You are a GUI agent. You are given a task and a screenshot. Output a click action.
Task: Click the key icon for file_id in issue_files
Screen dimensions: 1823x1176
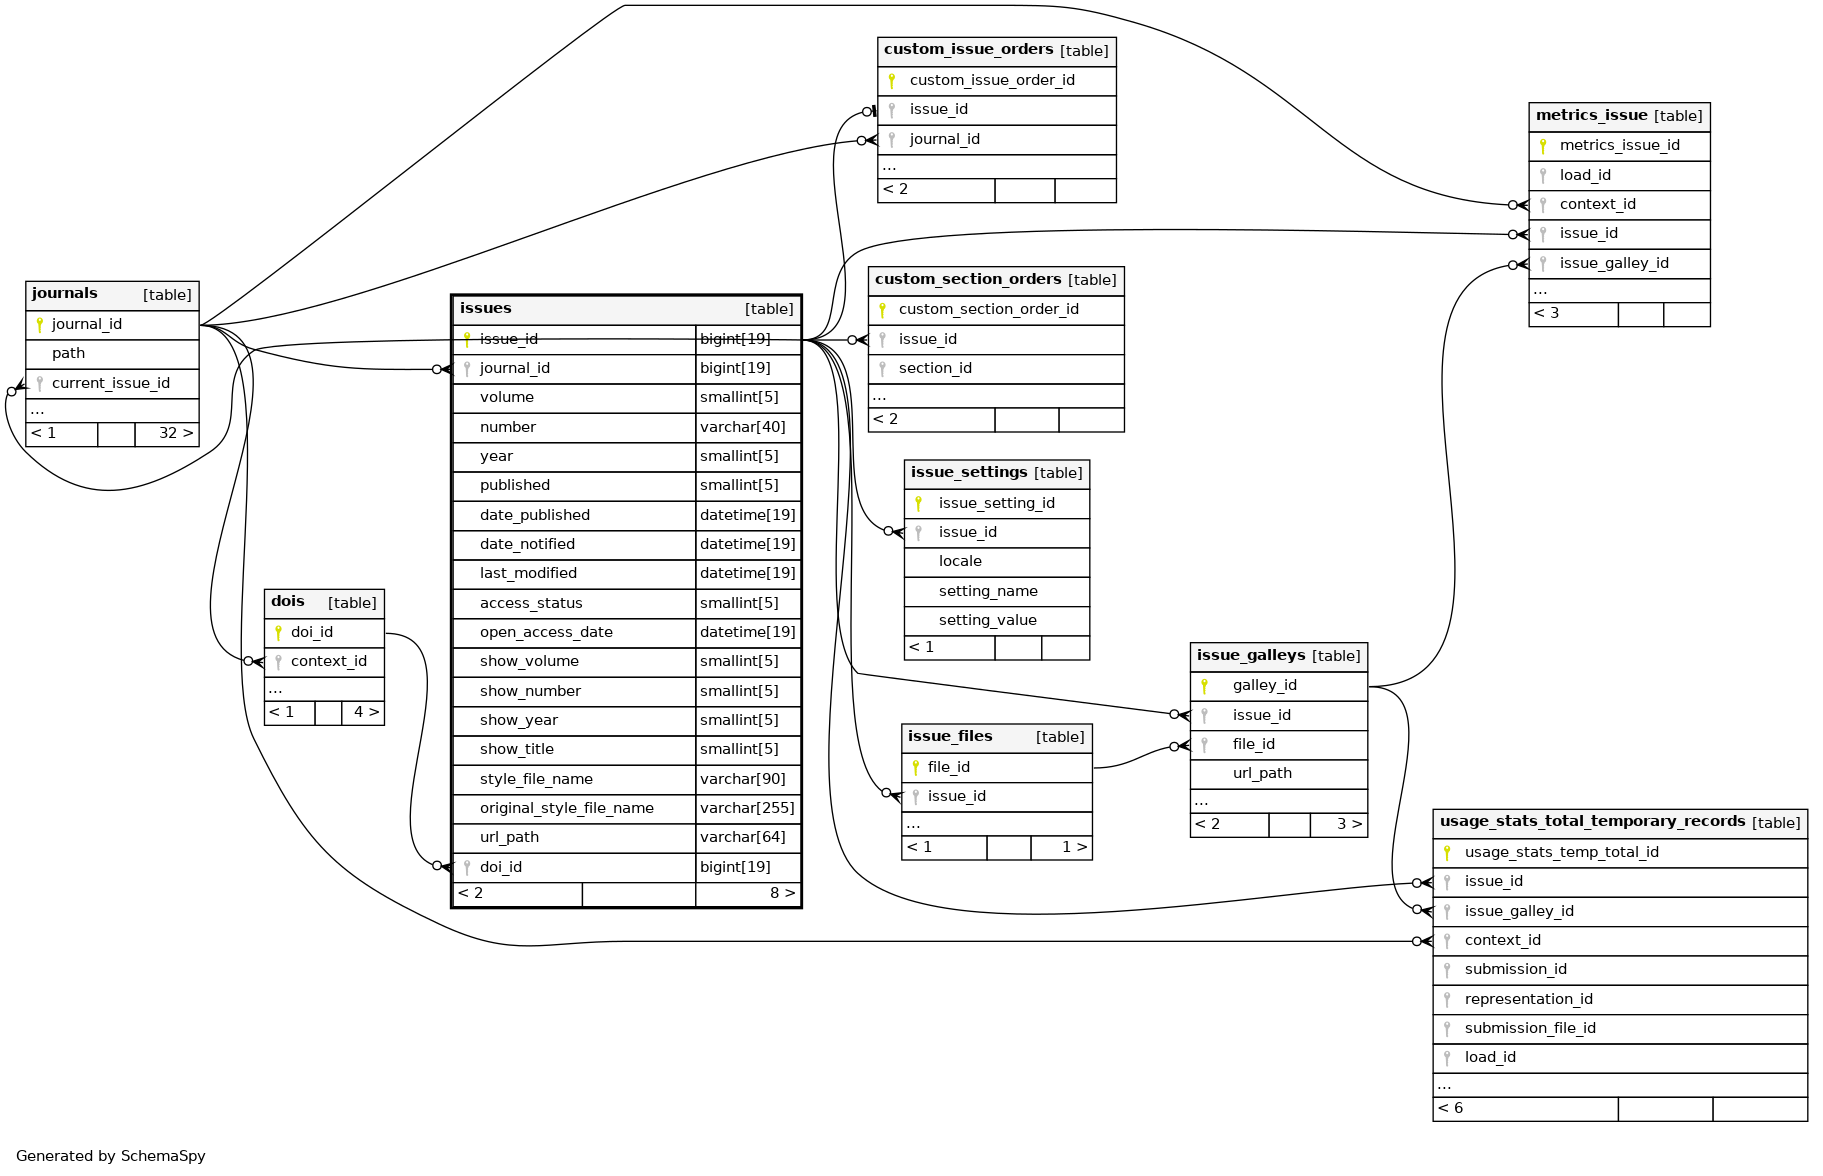(x=915, y=767)
